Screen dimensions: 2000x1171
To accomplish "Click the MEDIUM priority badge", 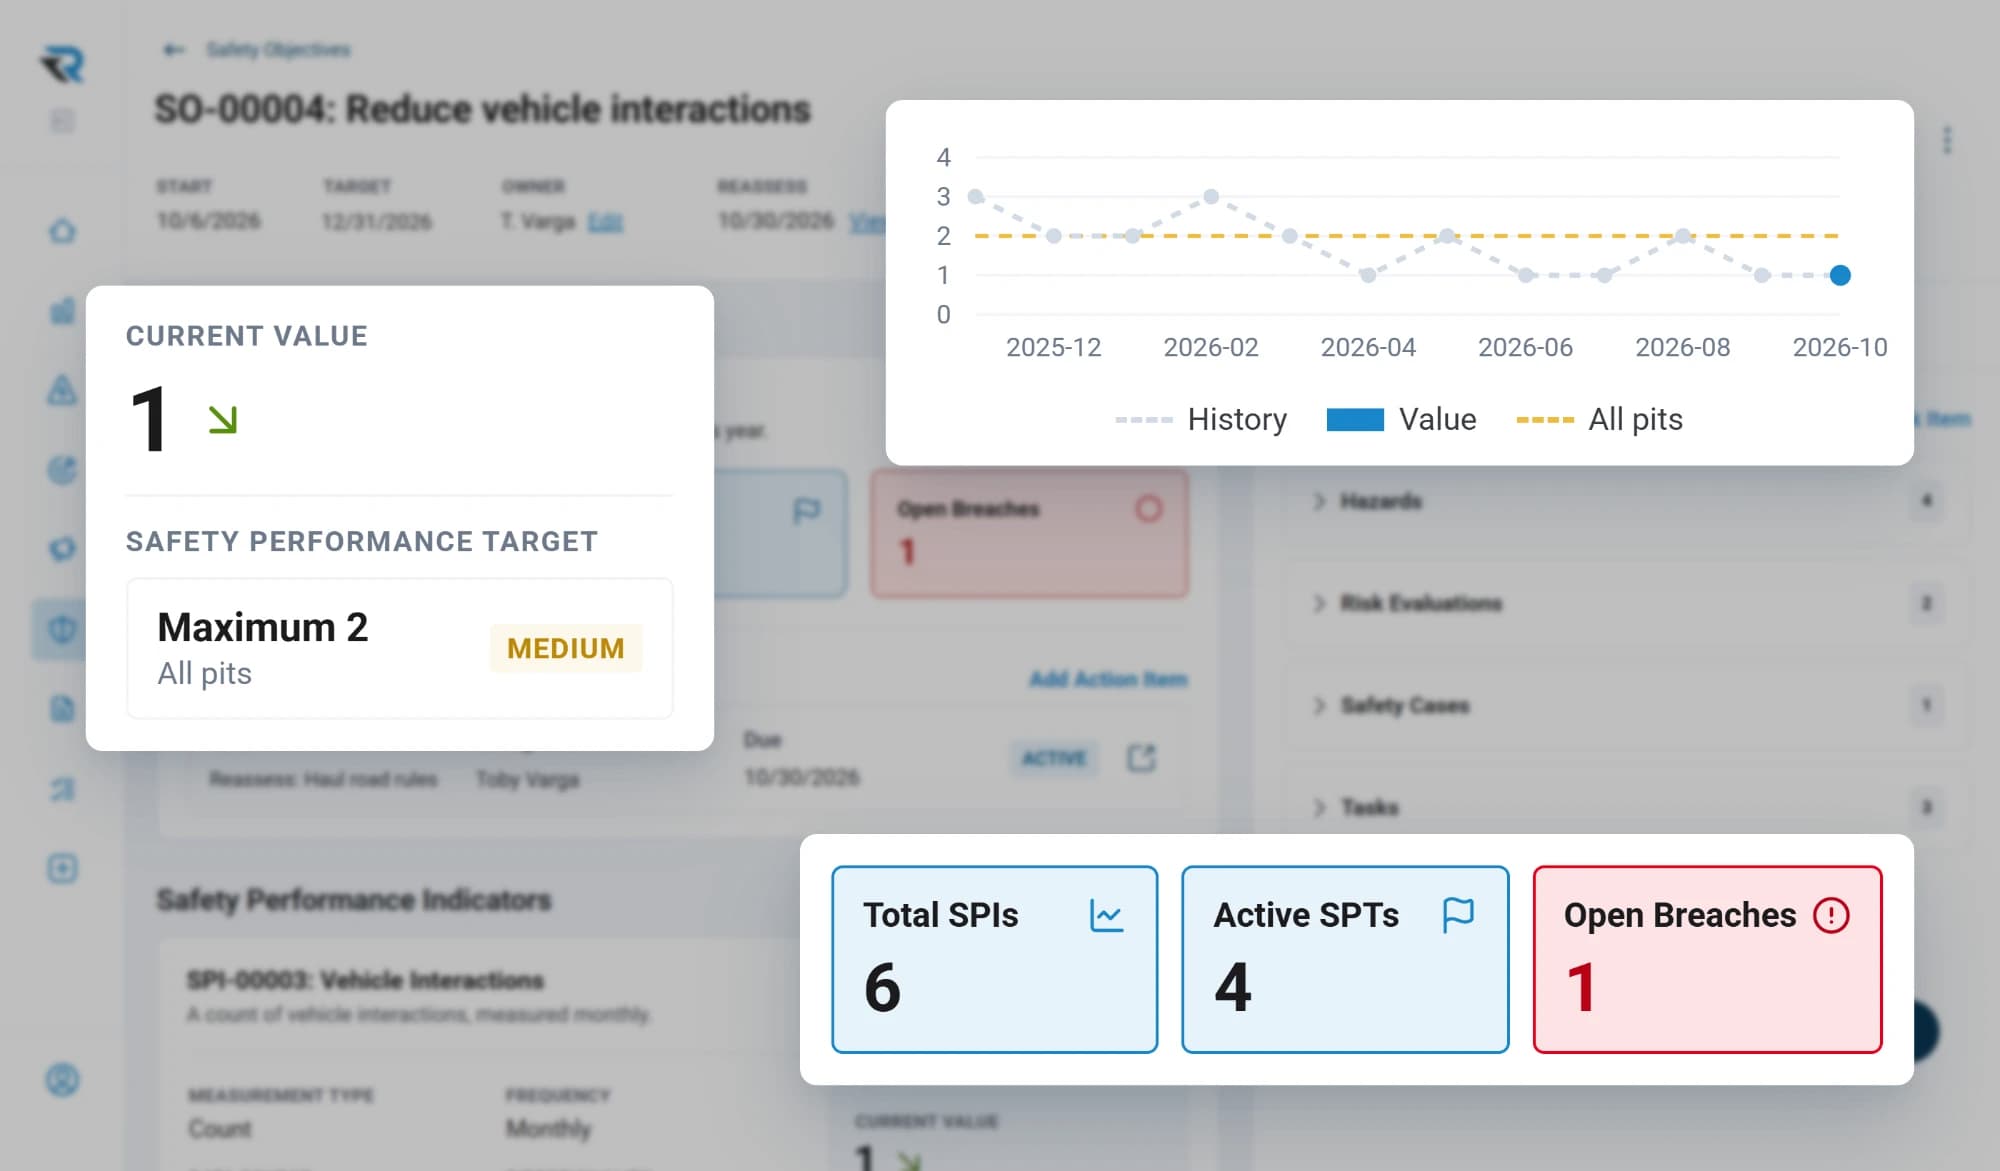I will click(x=566, y=648).
